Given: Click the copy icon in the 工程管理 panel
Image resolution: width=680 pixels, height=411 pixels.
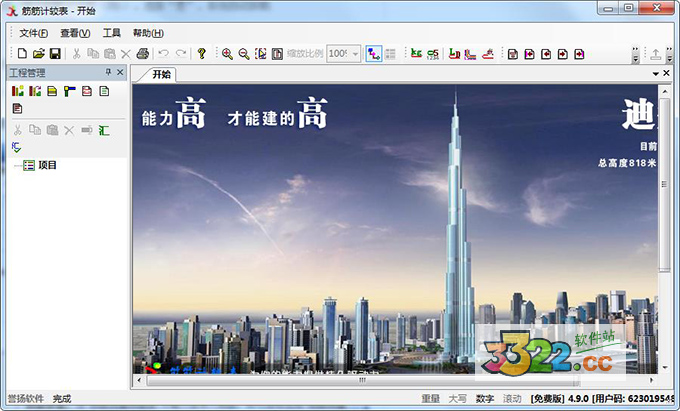Looking at the screenshot, I should click(35, 130).
